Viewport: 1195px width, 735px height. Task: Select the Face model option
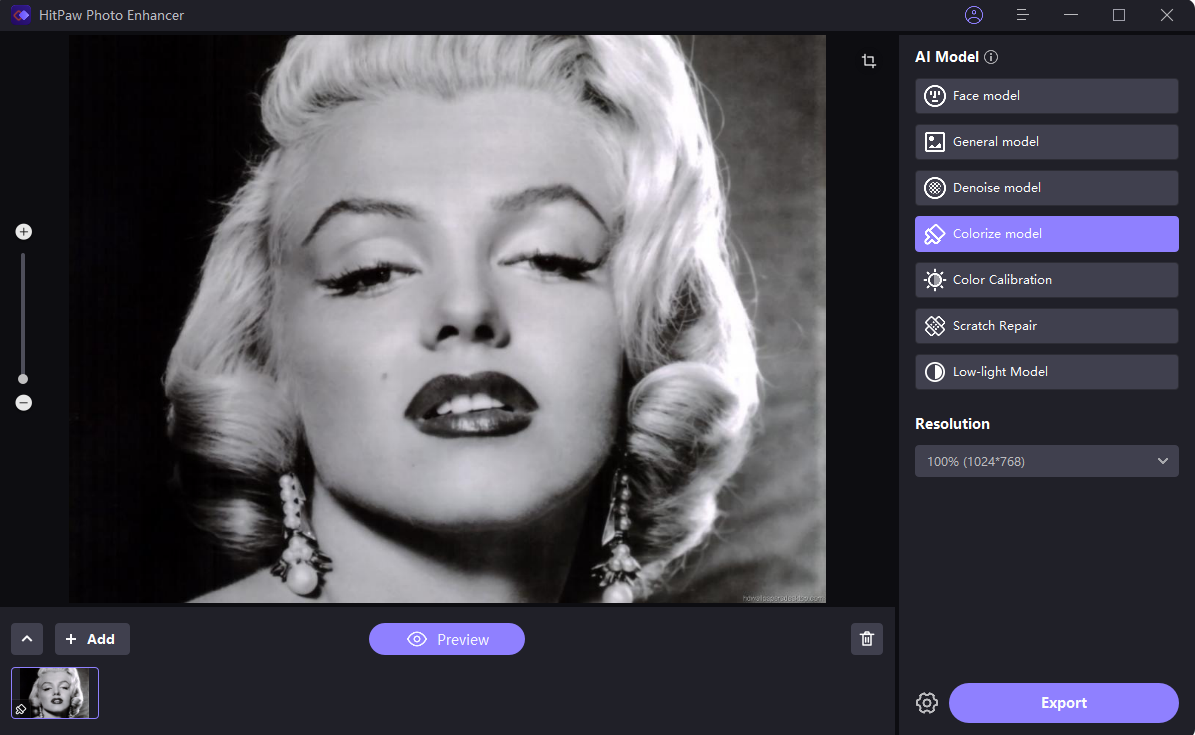1046,96
